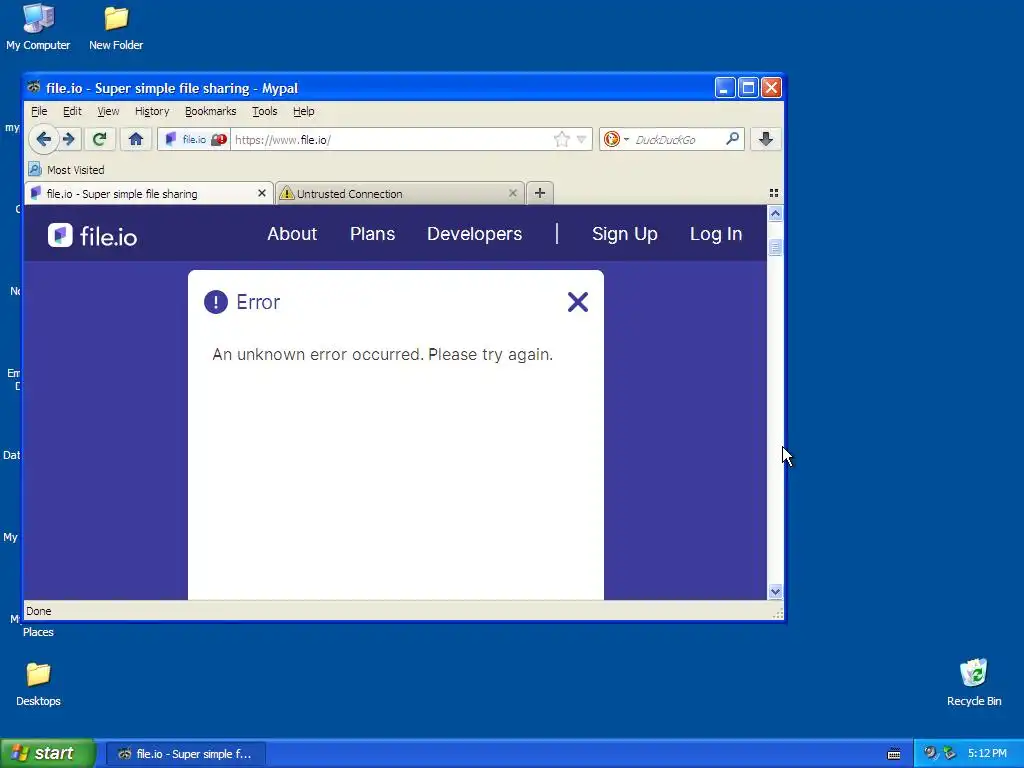Open the DuckDuckGo search engine selector
Image resolution: width=1024 pixels, height=768 pixels.
(x=616, y=139)
